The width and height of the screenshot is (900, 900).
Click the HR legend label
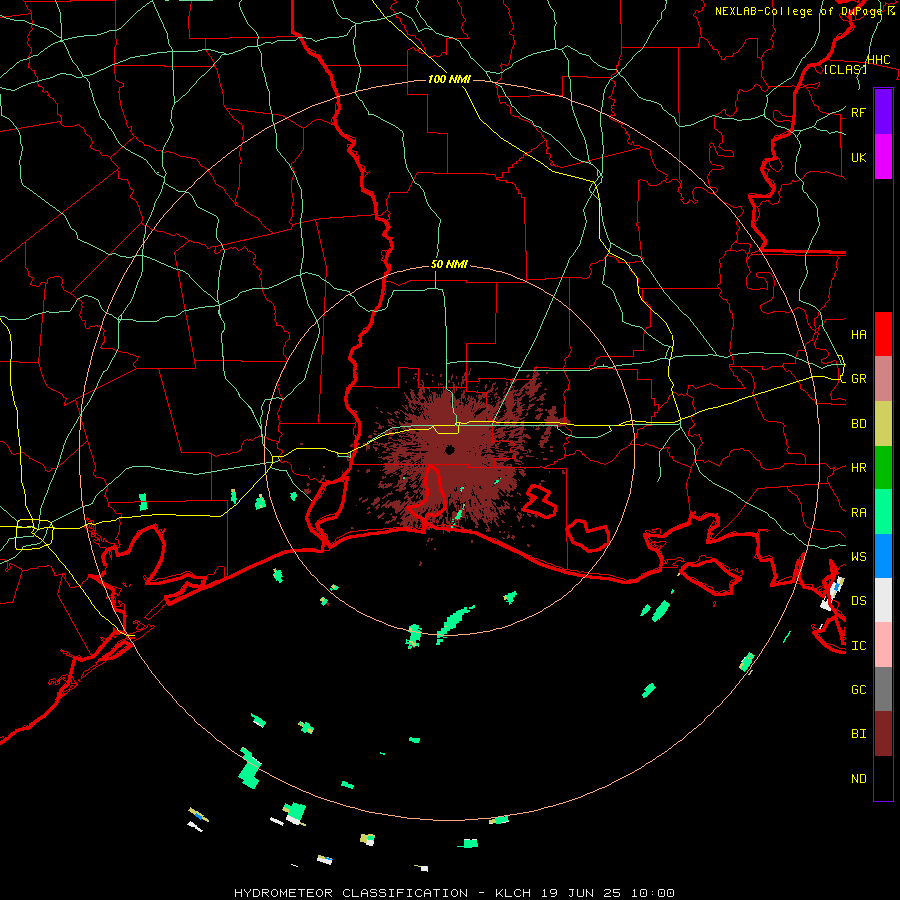pyautogui.click(x=858, y=468)
